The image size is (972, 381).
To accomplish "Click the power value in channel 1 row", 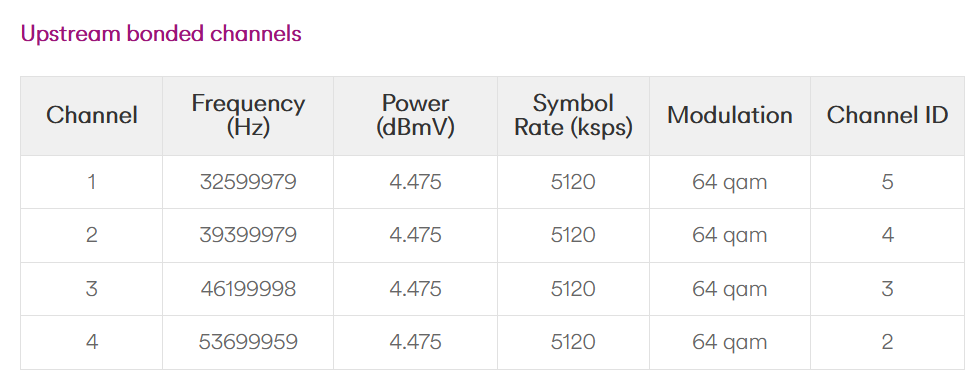I will tap(415, 182).
